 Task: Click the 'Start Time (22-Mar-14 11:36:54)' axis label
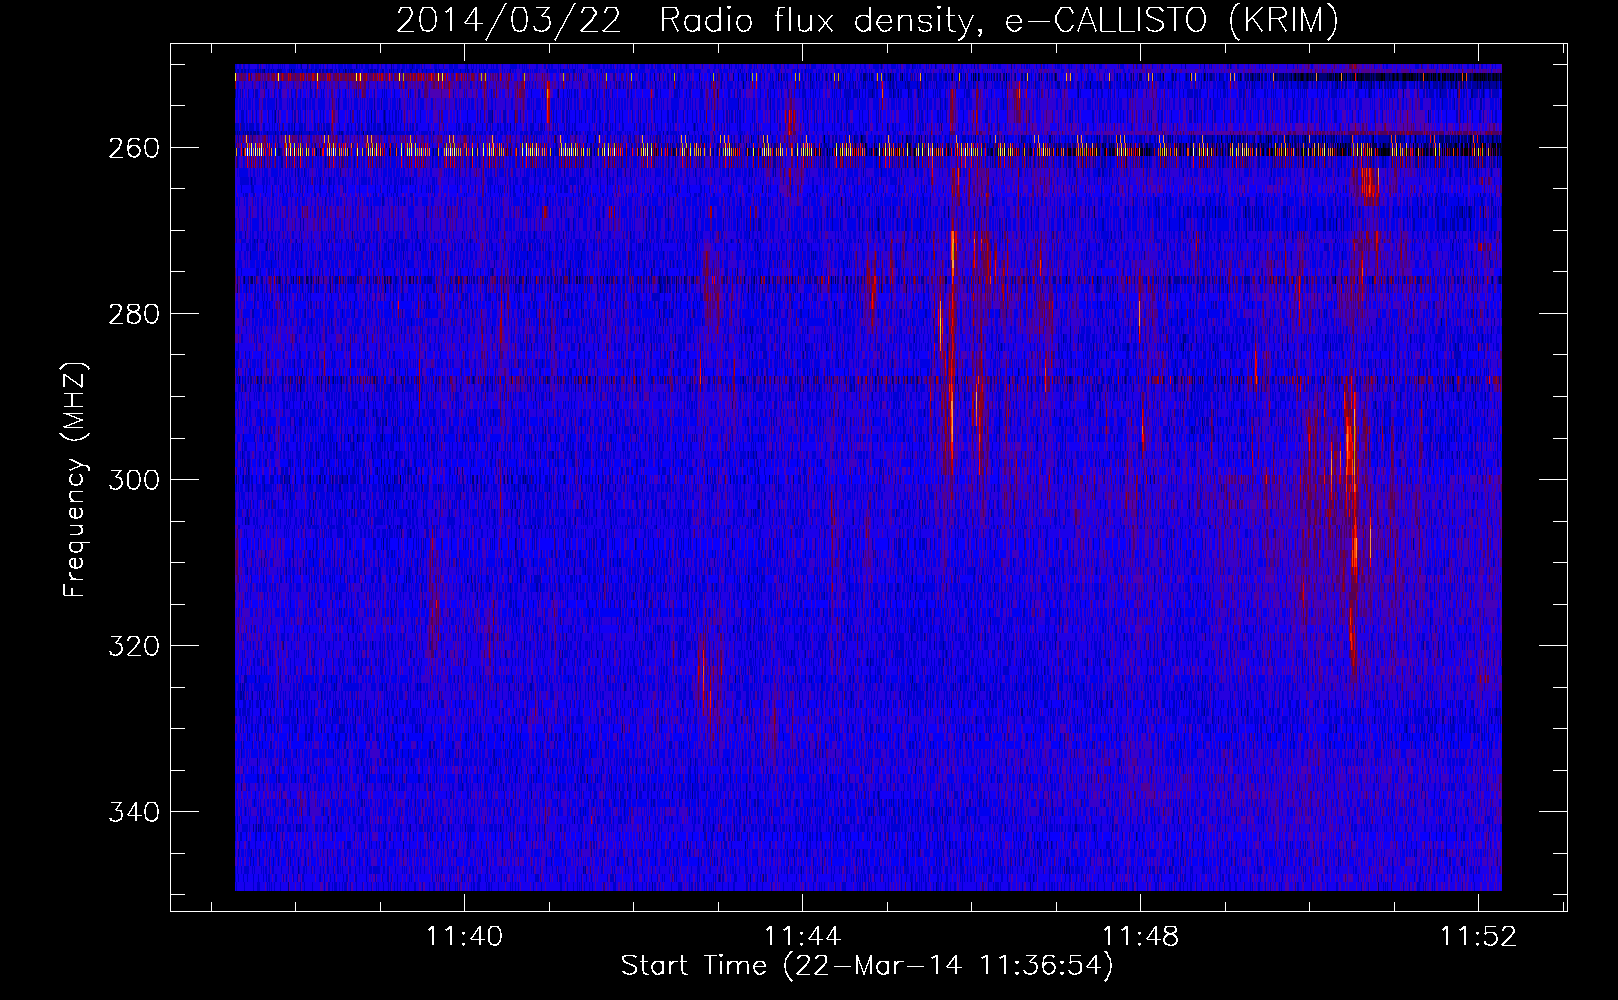coord(867,966)
